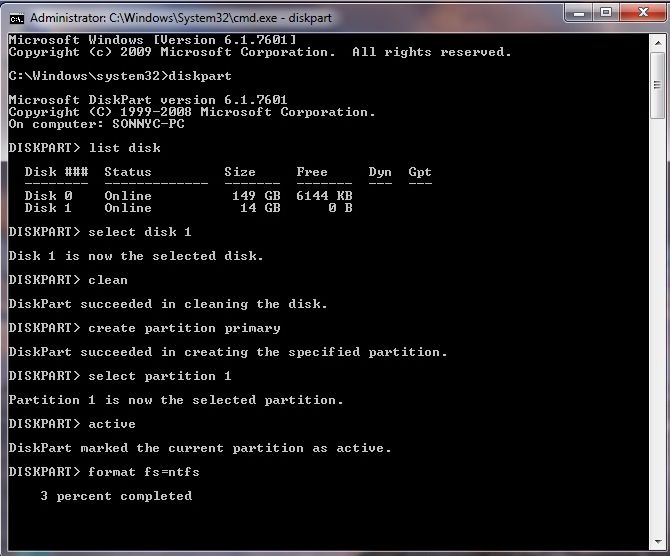Image resolution: width=670 pixels, height=556 pixels.
Task: Click the '14 GB' size value
Action: tap(260, 208)
